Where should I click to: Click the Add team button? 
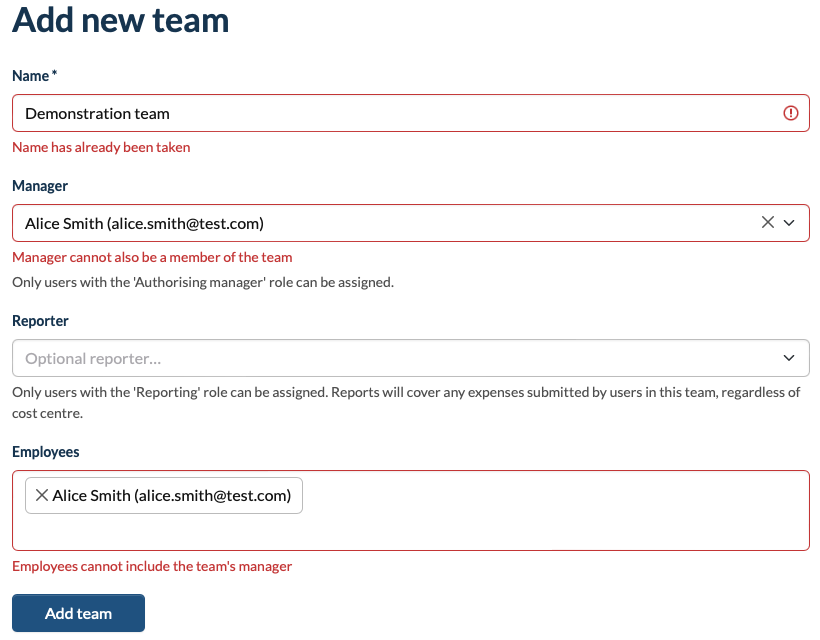pos(78,613)
